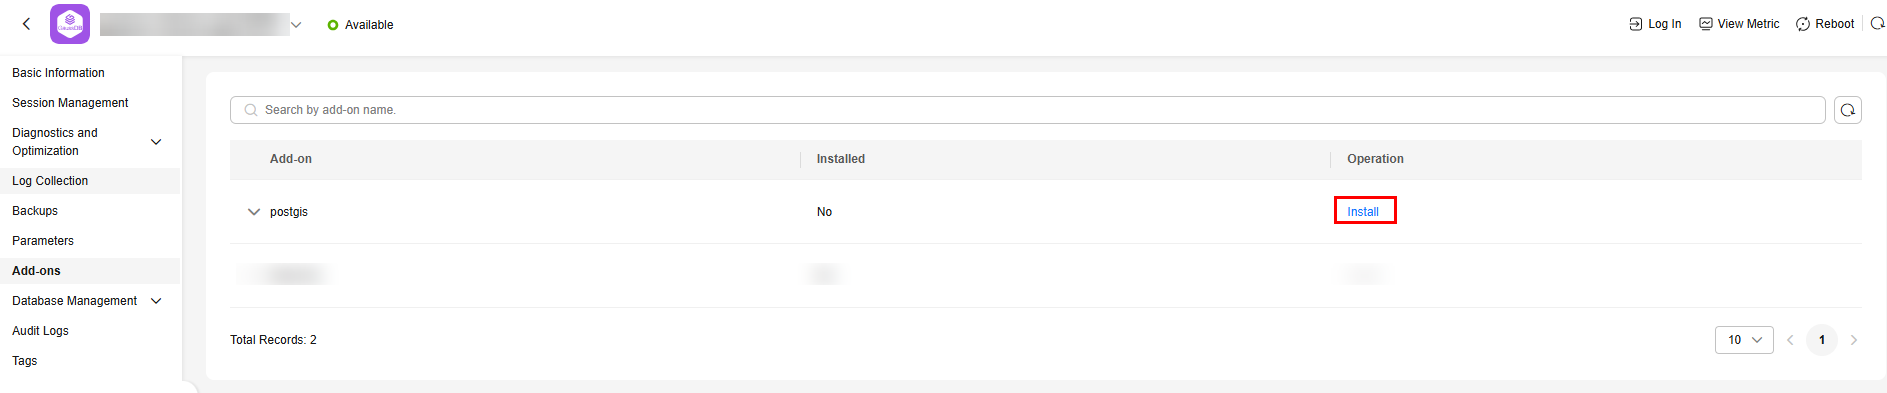Expand Diagnostics and Optimization menu
The height and width of the screenshot is (393, 1887).
tap(156, 142)
